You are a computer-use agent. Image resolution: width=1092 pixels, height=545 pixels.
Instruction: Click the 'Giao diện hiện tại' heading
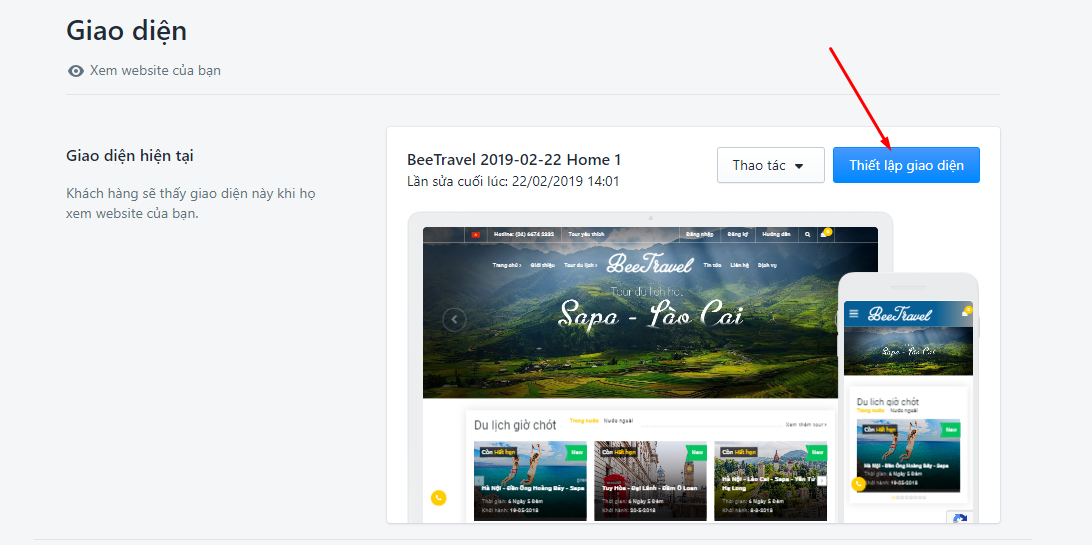[130, 156]
